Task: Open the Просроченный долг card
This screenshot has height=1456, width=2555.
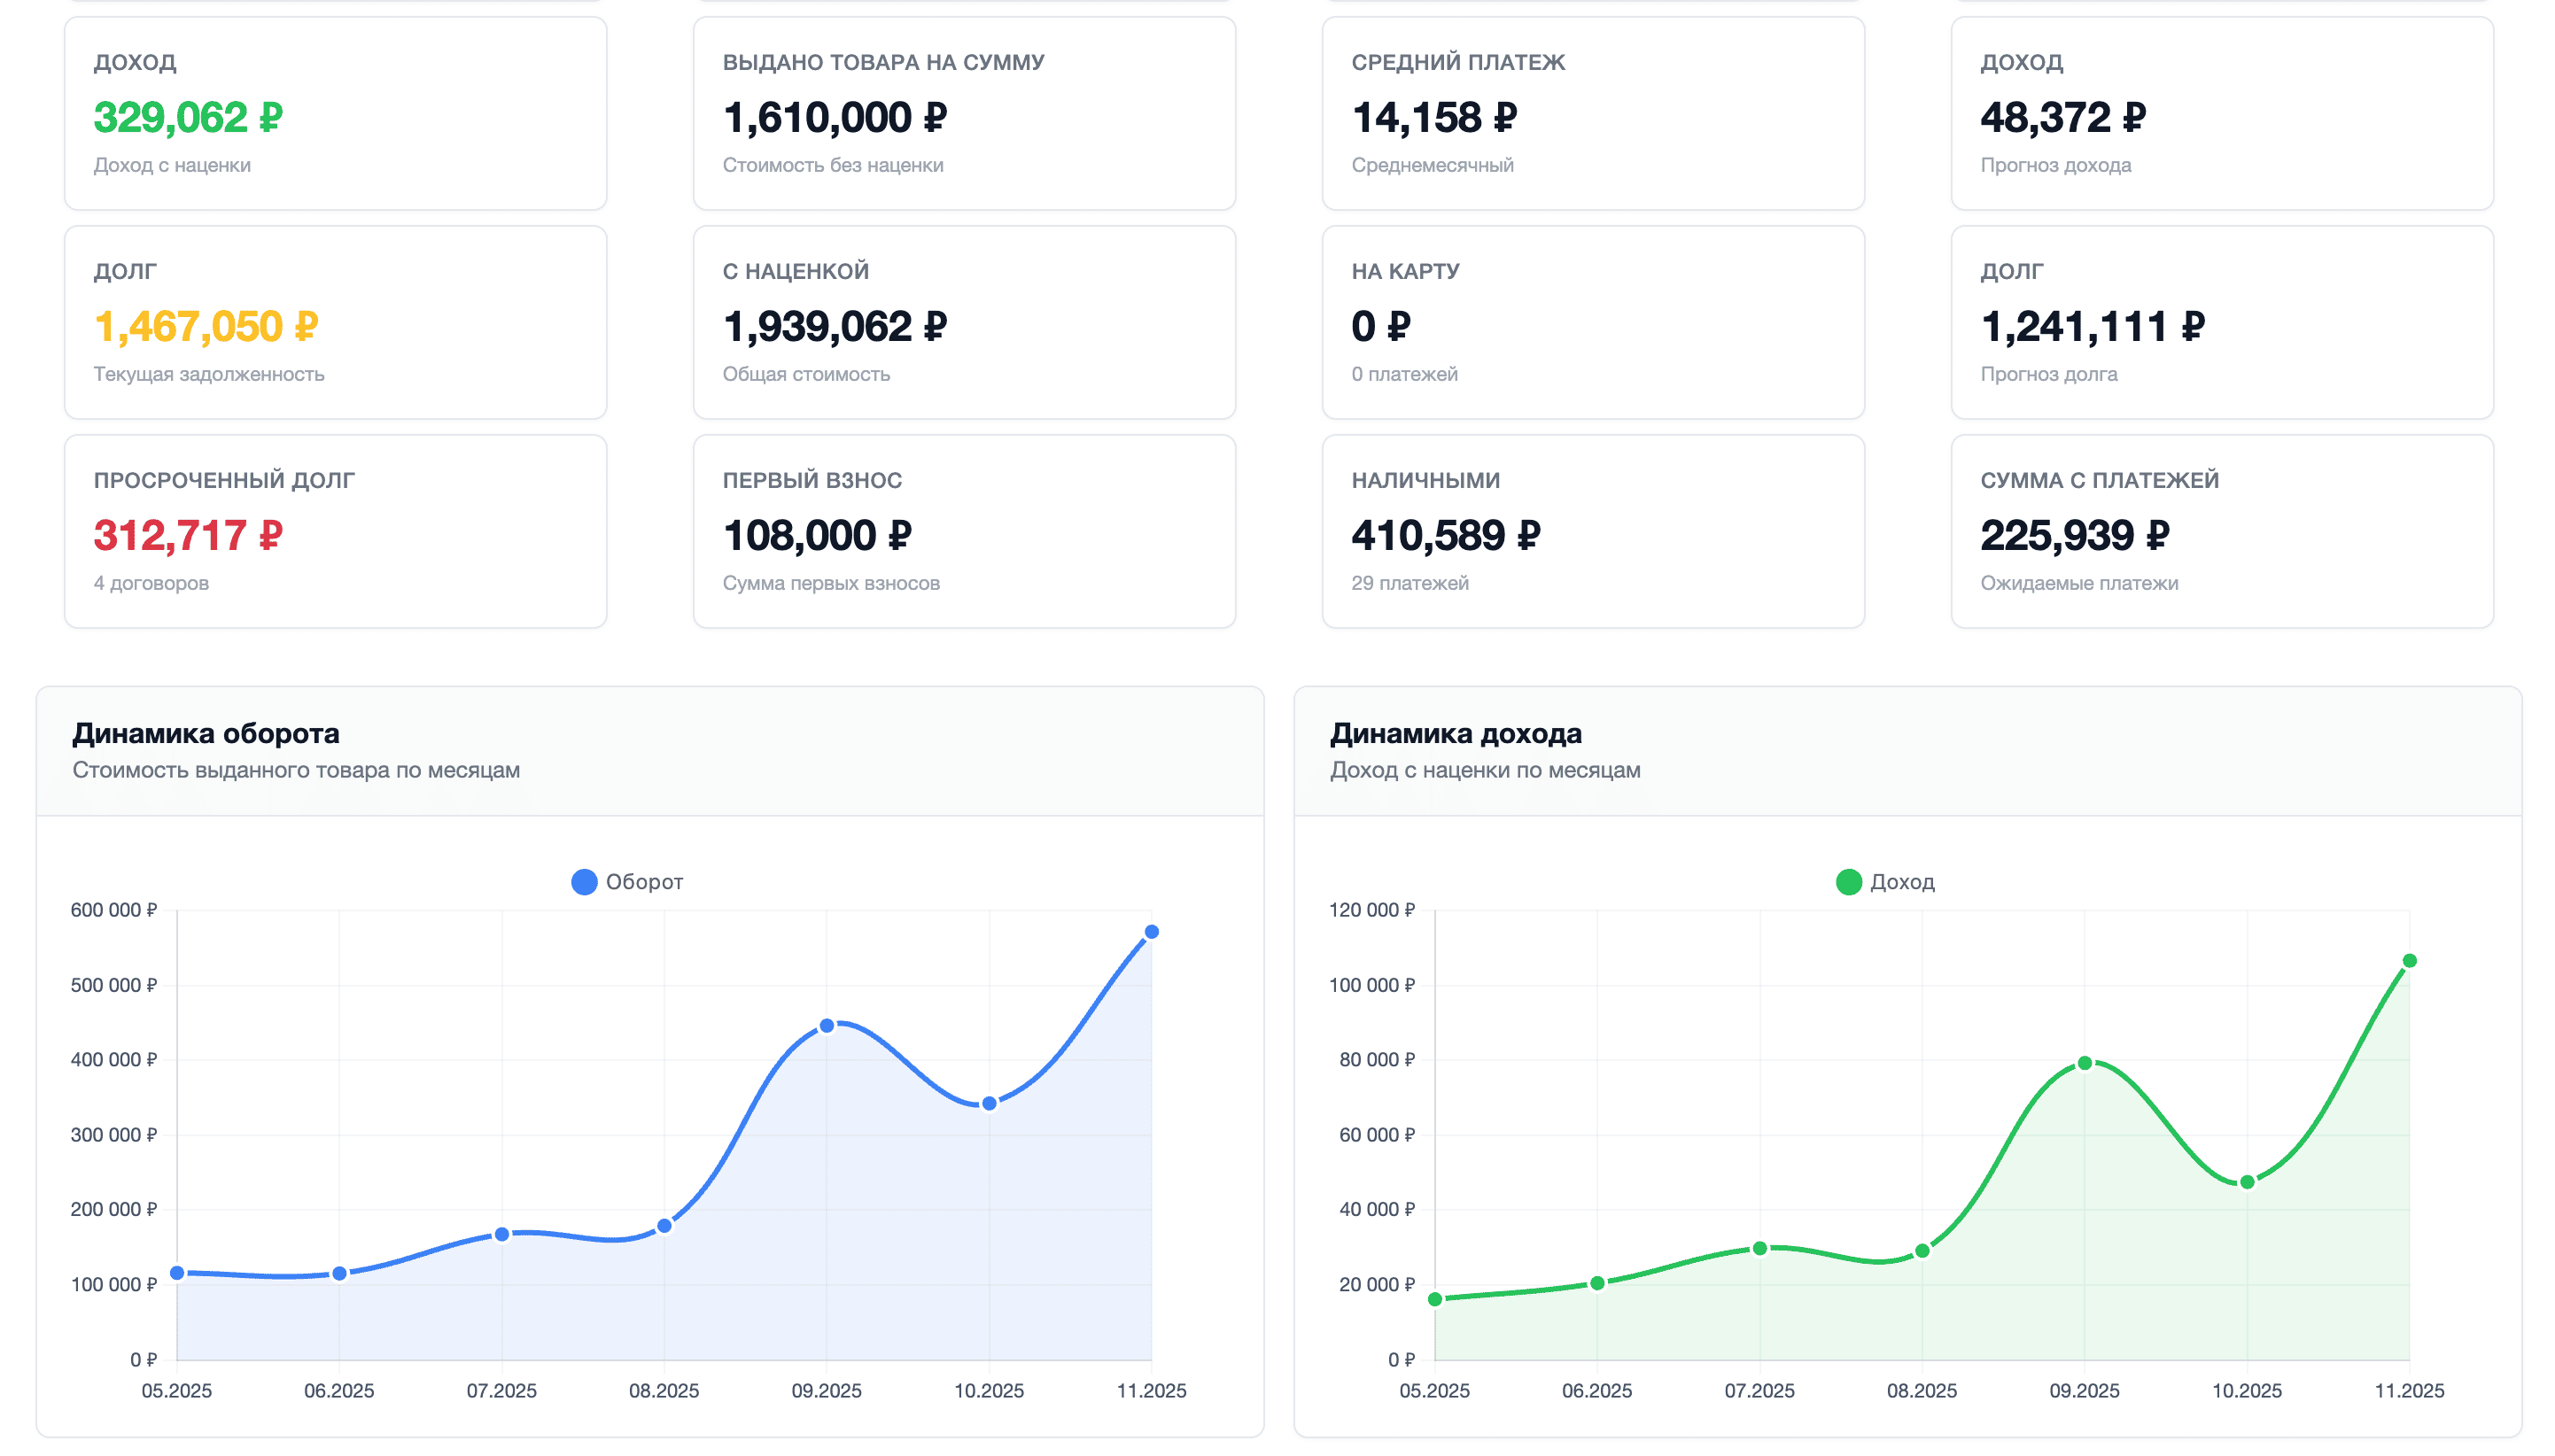Action: [335, 531]
